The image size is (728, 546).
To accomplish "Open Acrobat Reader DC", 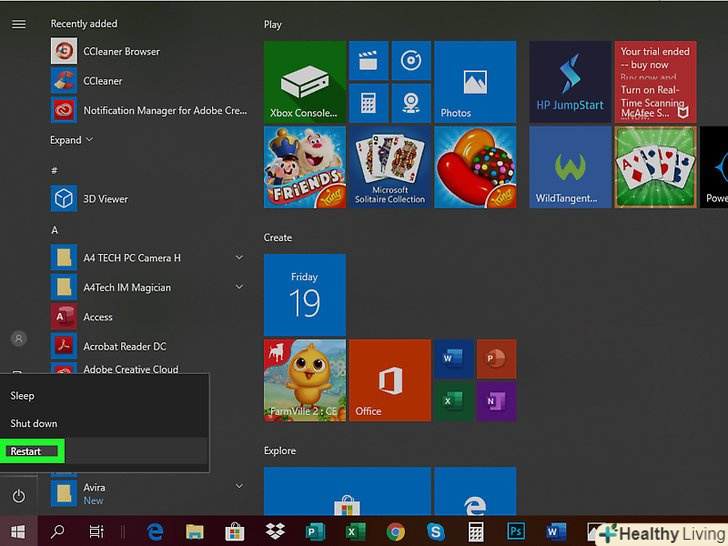I will click(x=124, y=347).
